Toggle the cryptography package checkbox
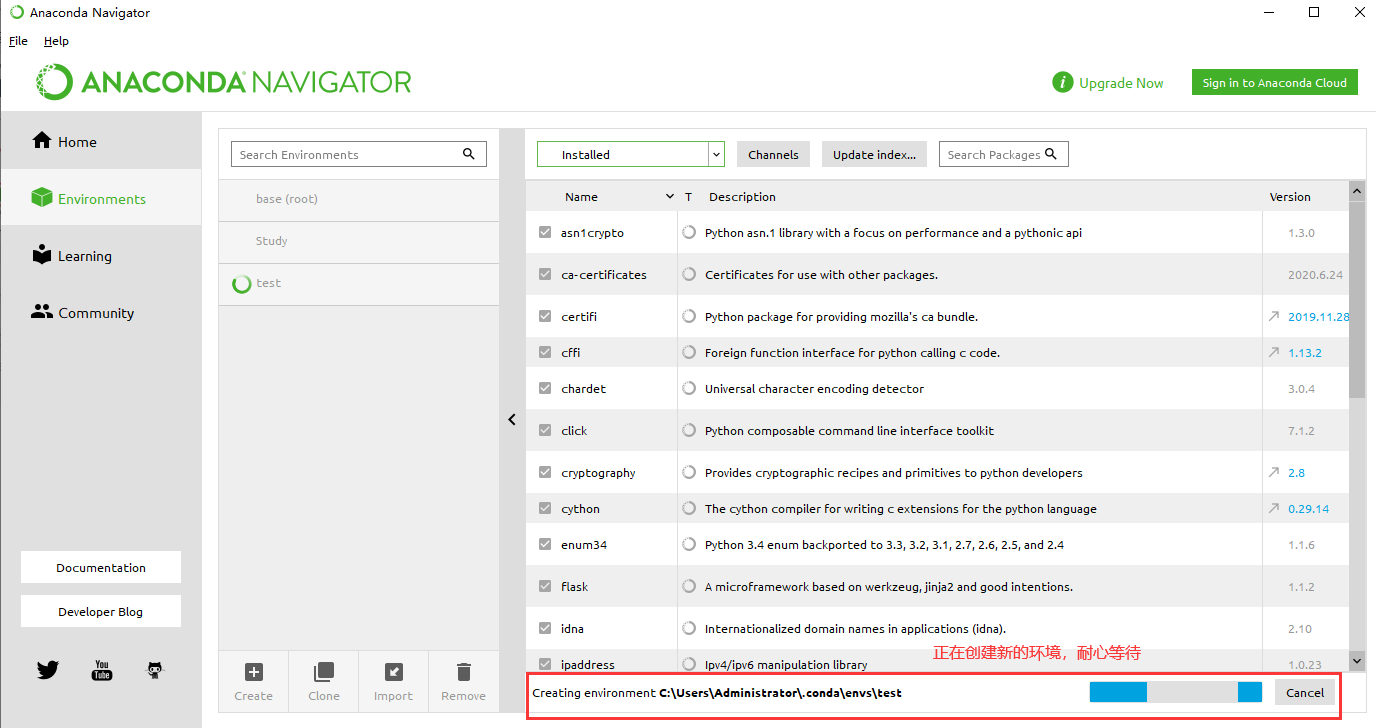1376x728 pixels. click(545, 472)
